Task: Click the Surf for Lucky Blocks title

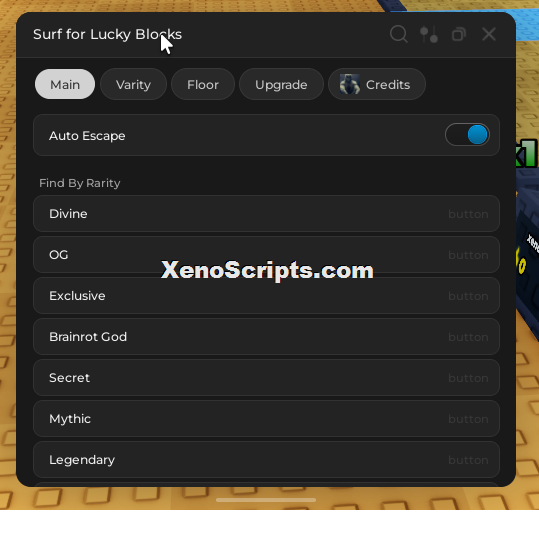Action: click(107, 34)
